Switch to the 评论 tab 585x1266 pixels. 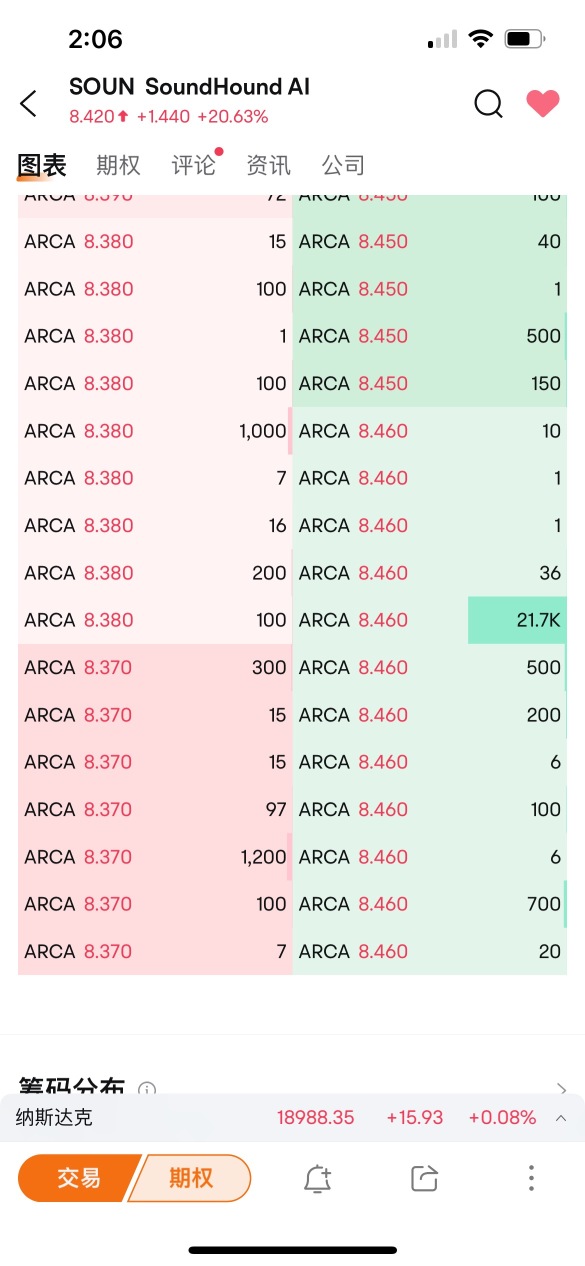coord(193,165)
